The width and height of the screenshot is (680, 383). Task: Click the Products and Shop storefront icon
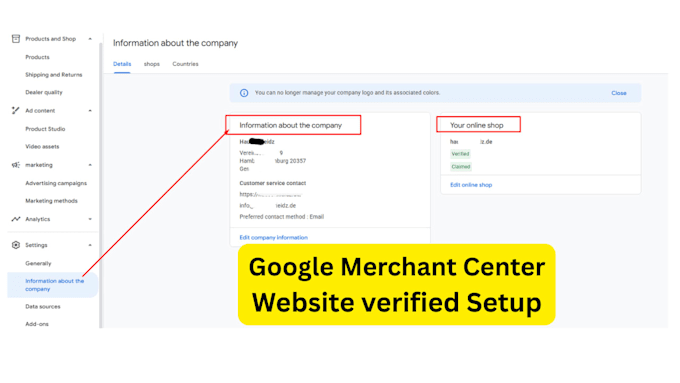click(16, 39)
